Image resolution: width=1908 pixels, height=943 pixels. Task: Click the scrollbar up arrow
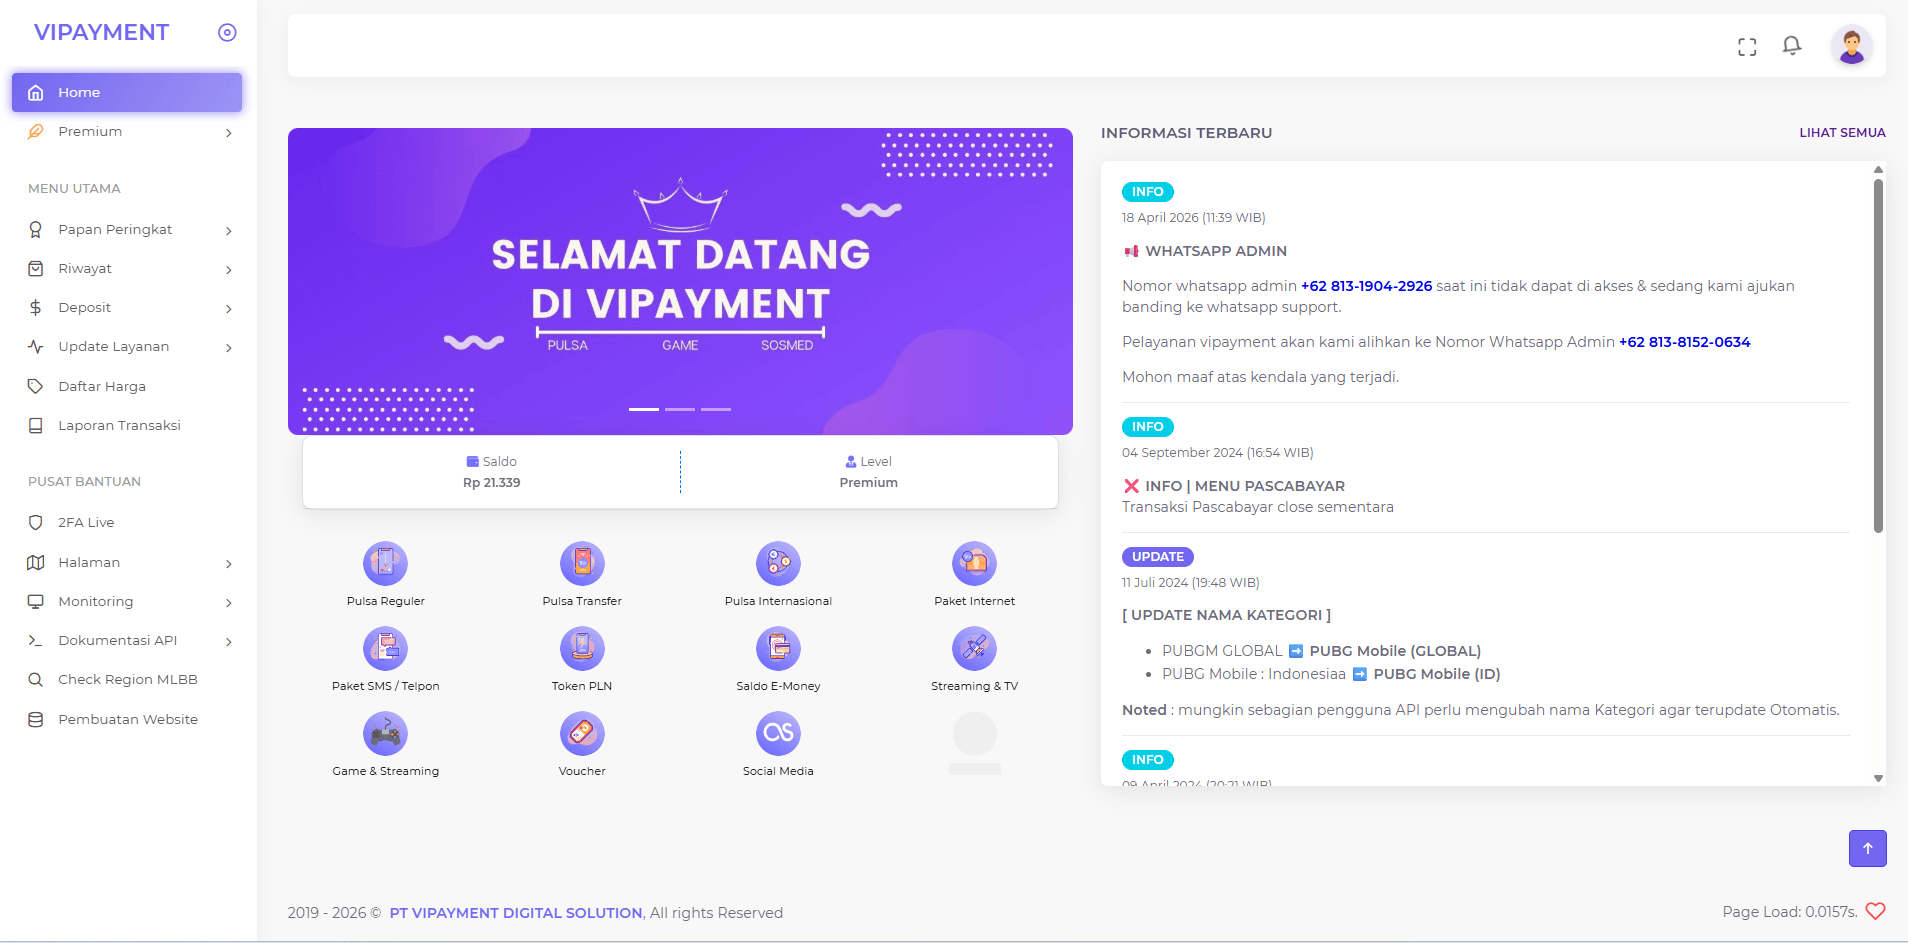point(1878,169)
